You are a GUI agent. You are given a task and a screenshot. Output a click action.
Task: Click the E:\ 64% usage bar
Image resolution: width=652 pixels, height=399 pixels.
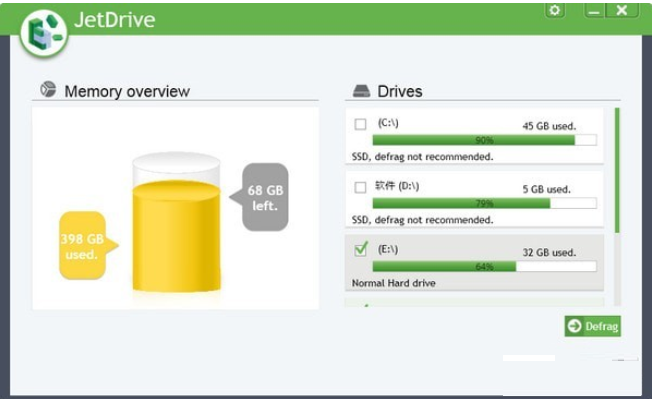[484, 266]
